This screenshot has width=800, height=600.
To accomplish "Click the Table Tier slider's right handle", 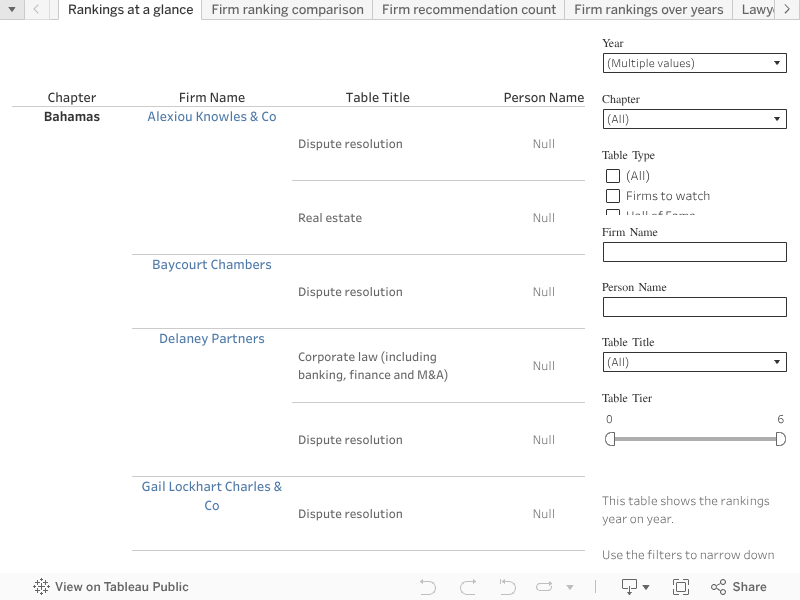I will pos(781,439).
